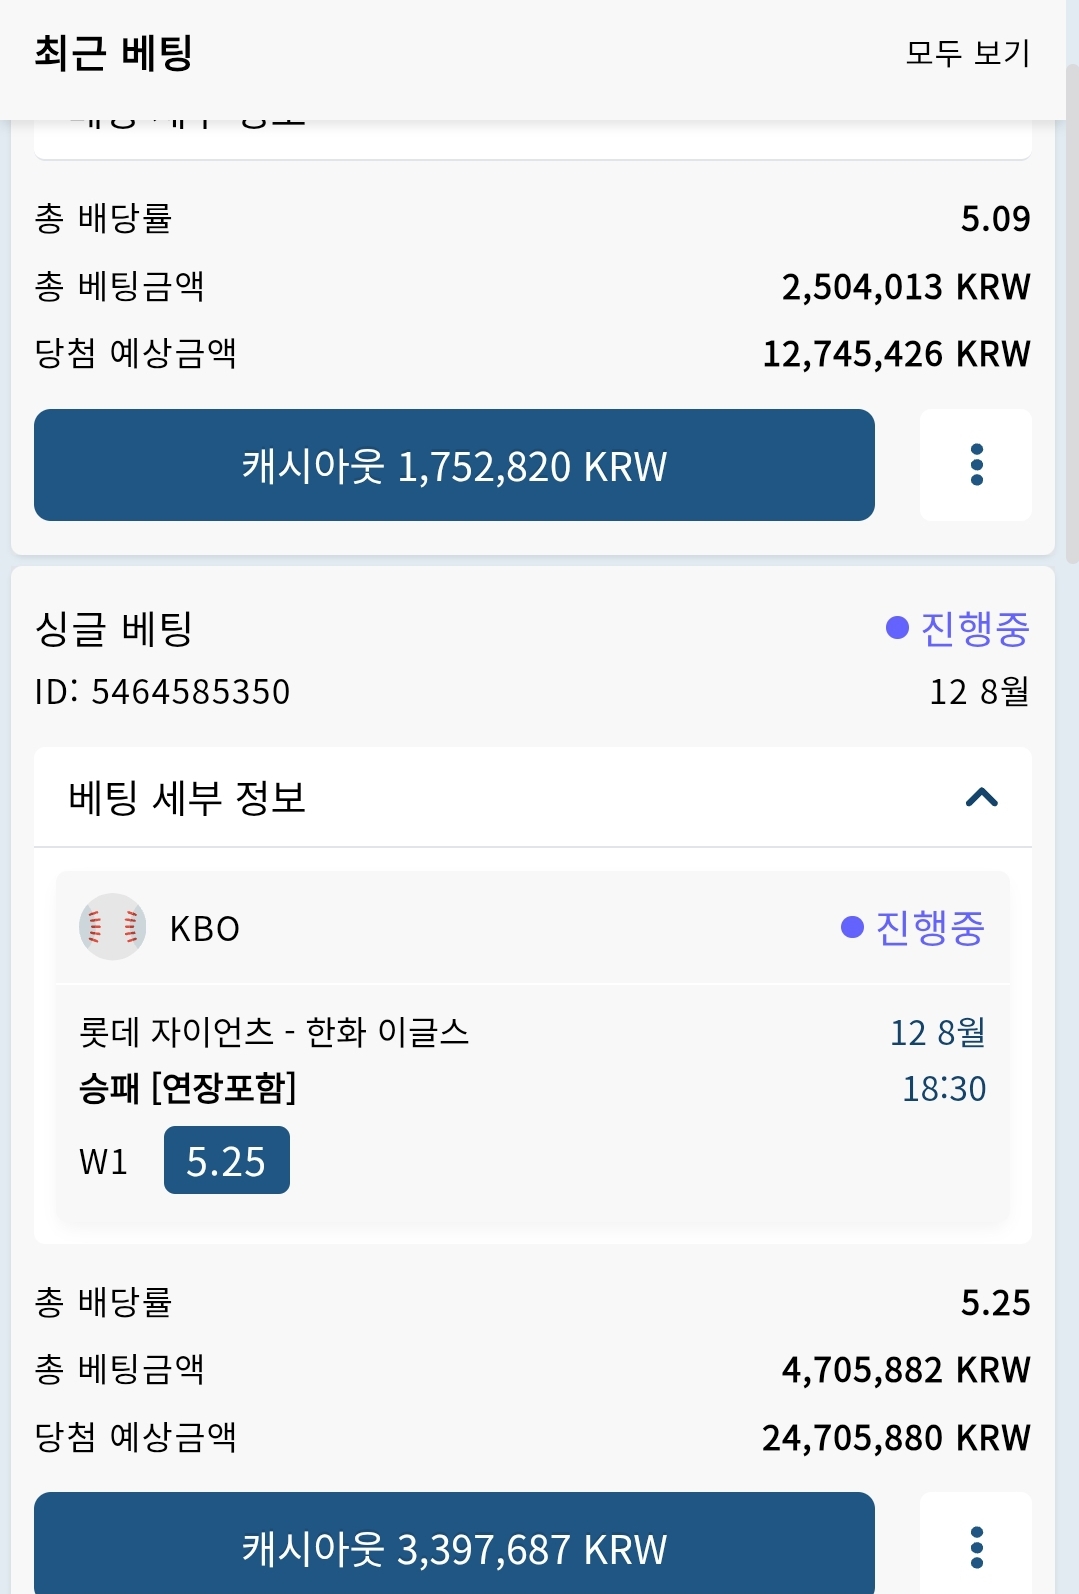
Task: Open three-dot menu beside 1,752,820 cashout
Action: (976, 465)
